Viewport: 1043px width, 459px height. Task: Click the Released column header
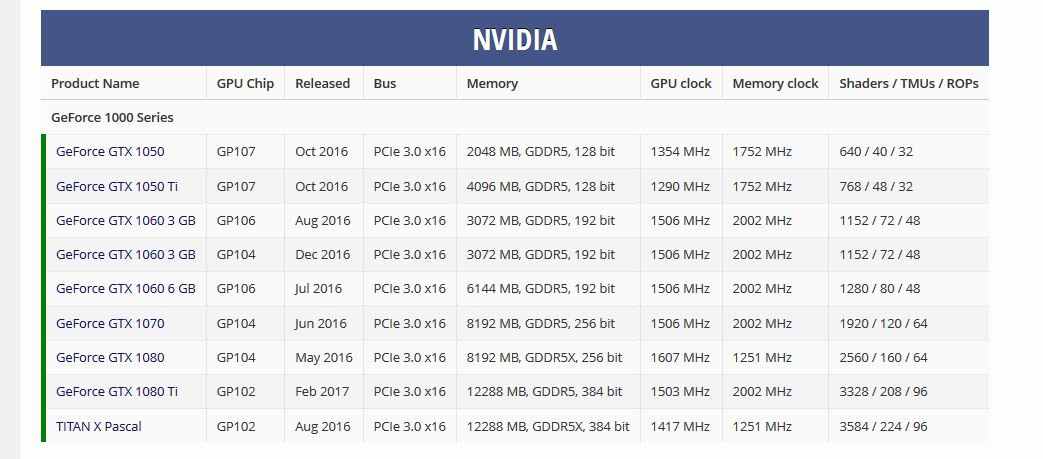(323, 83)
